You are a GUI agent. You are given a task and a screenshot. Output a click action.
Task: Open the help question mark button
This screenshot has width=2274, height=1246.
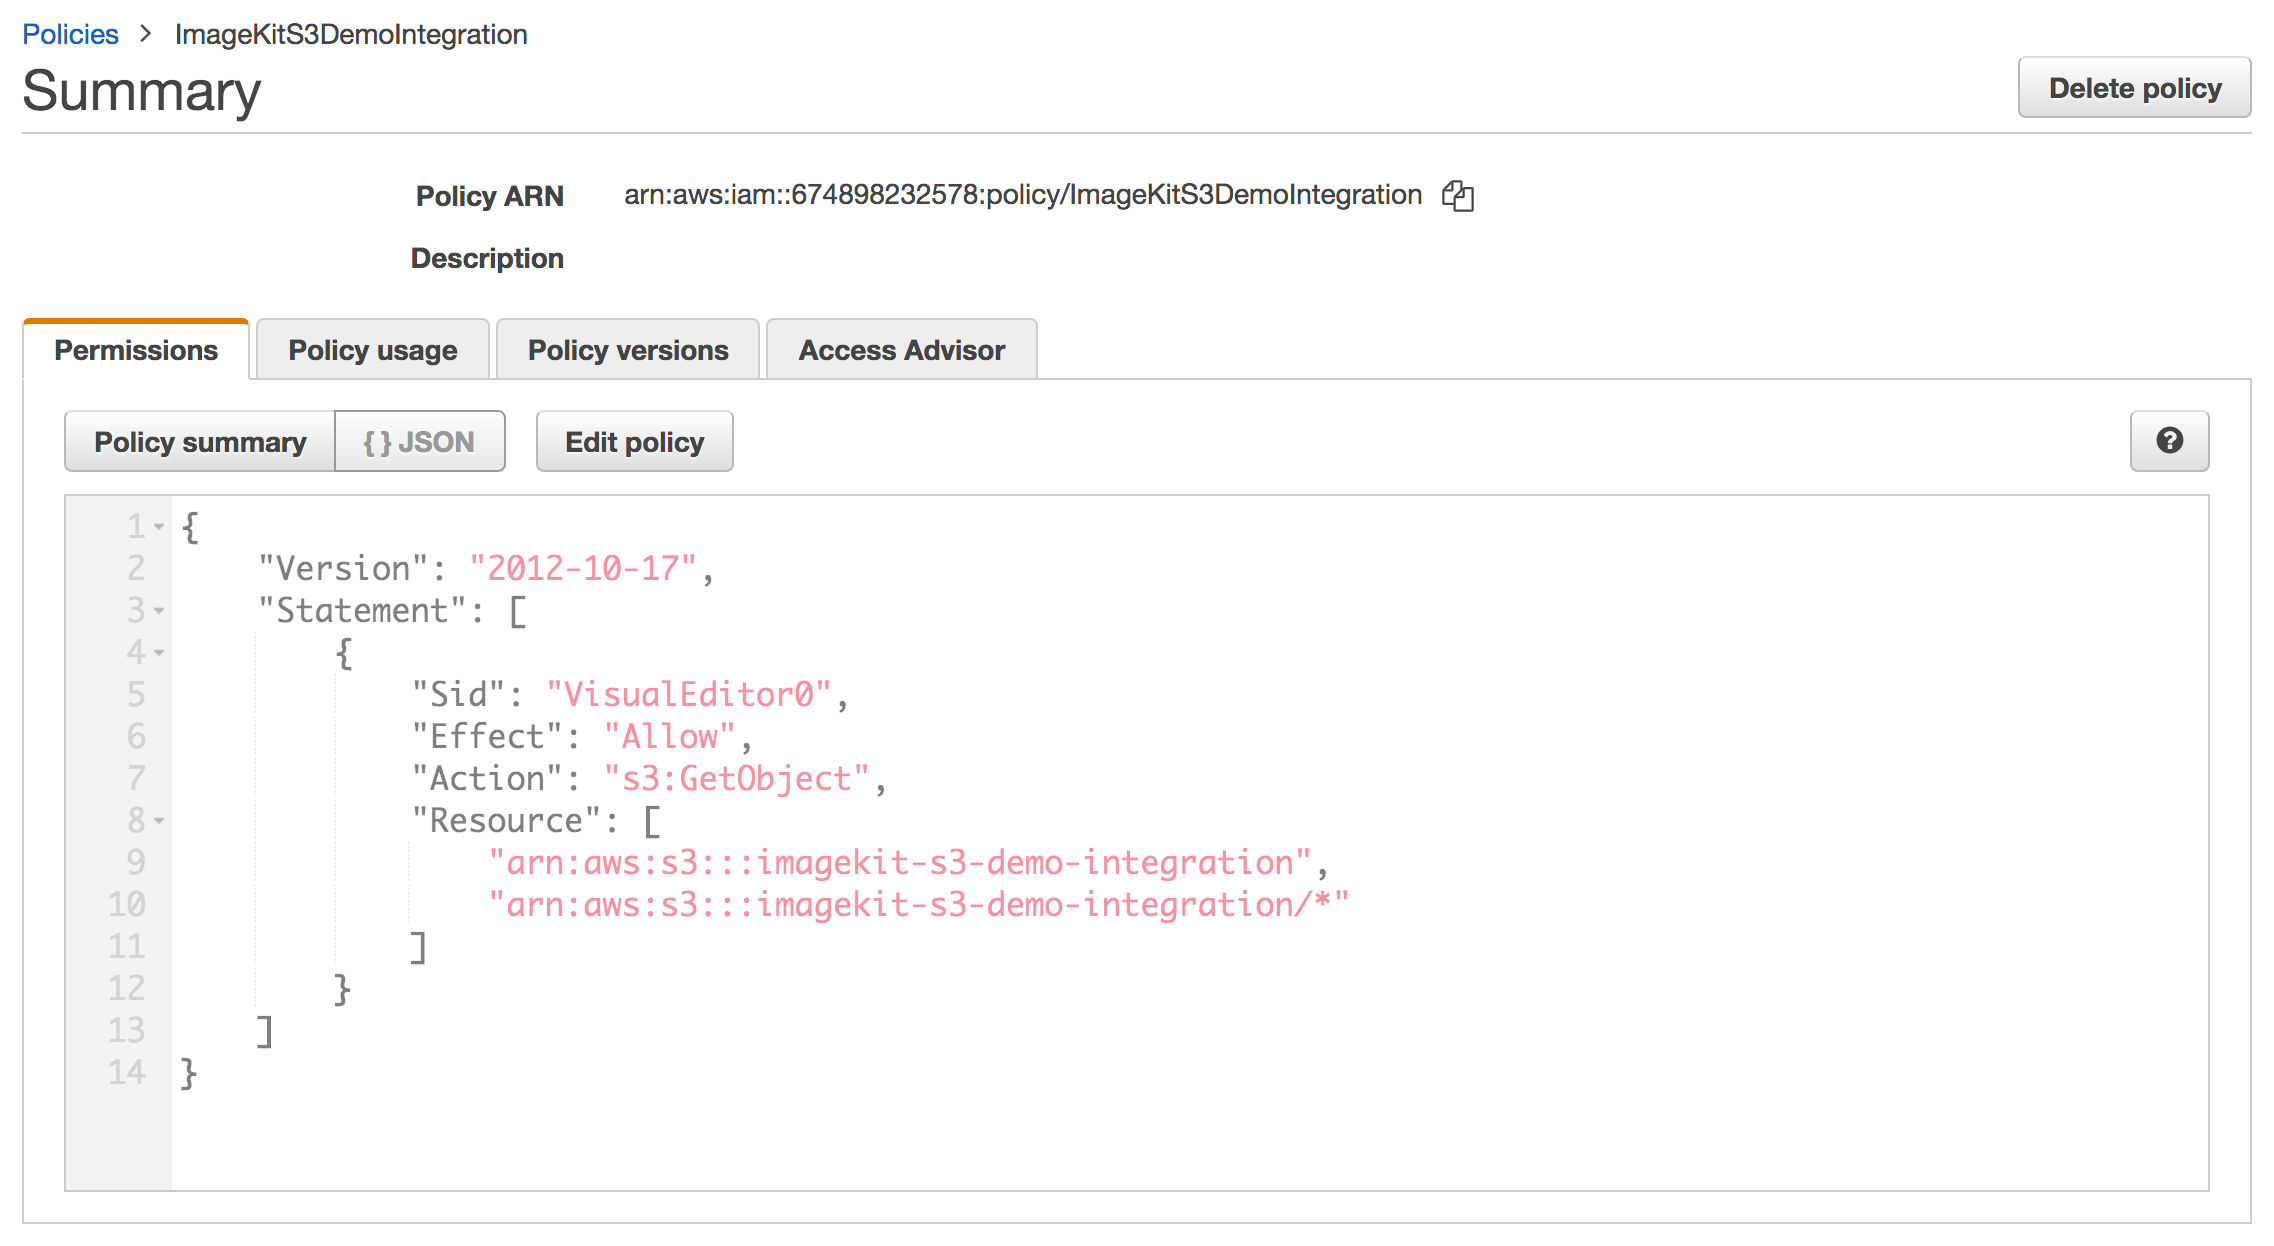pos(2169,441)
